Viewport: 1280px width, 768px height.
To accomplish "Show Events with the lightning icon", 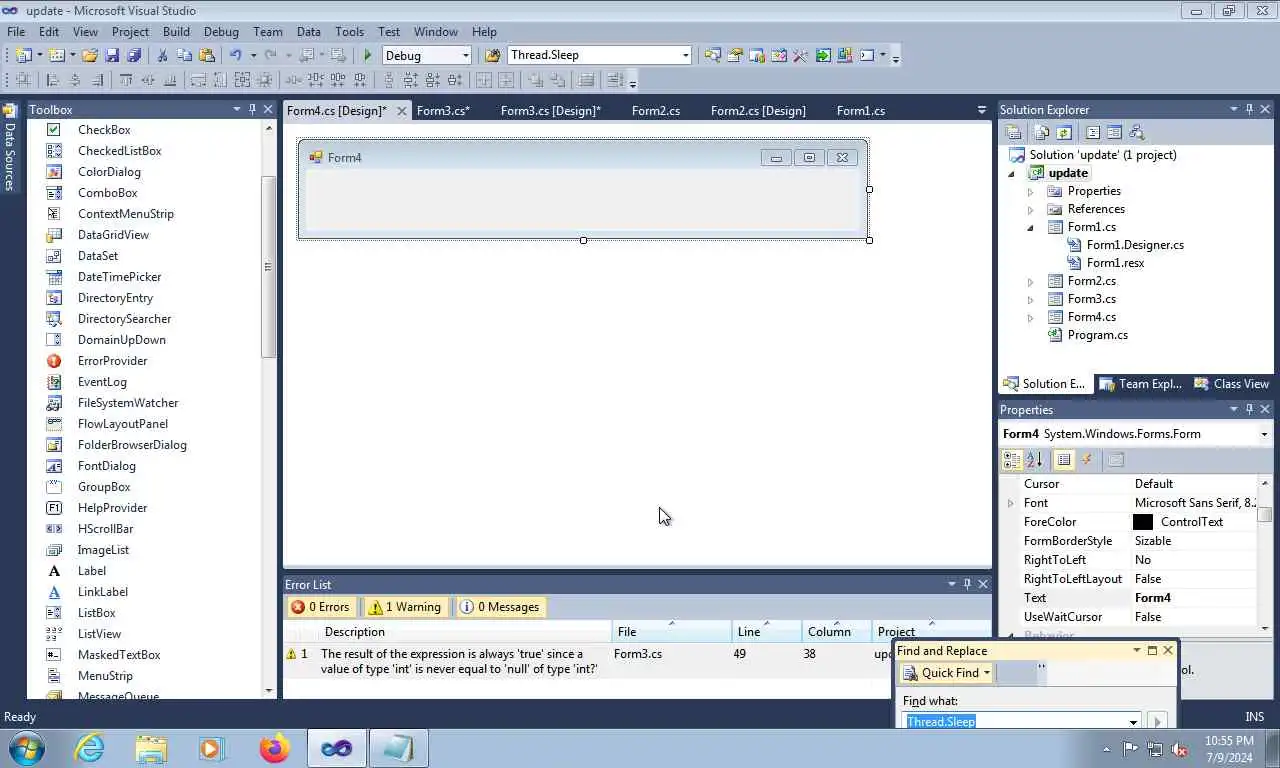I will click(x=1087, y=460).
